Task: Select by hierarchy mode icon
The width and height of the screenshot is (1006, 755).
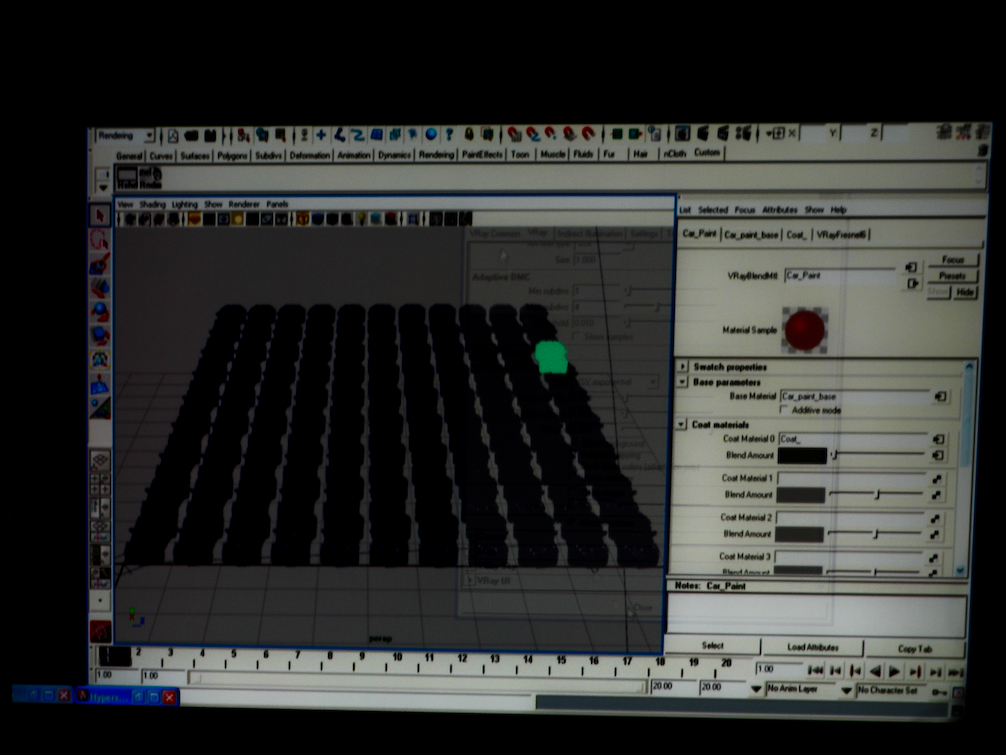Action: click(243, 135)
